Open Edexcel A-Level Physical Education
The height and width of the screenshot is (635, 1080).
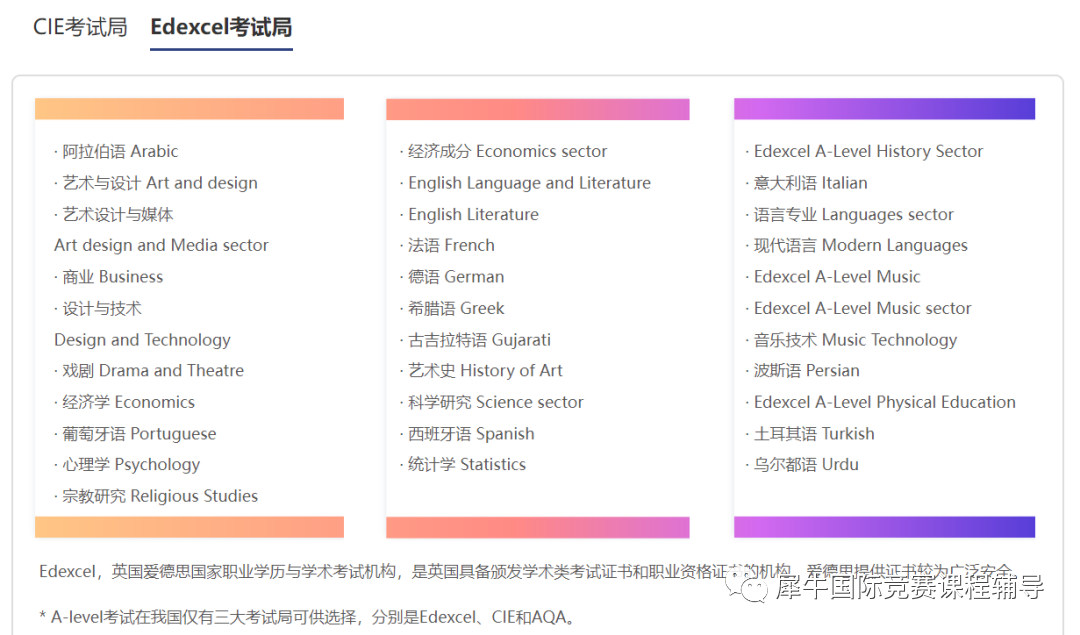pyautogui.click(x=884, y=402)
